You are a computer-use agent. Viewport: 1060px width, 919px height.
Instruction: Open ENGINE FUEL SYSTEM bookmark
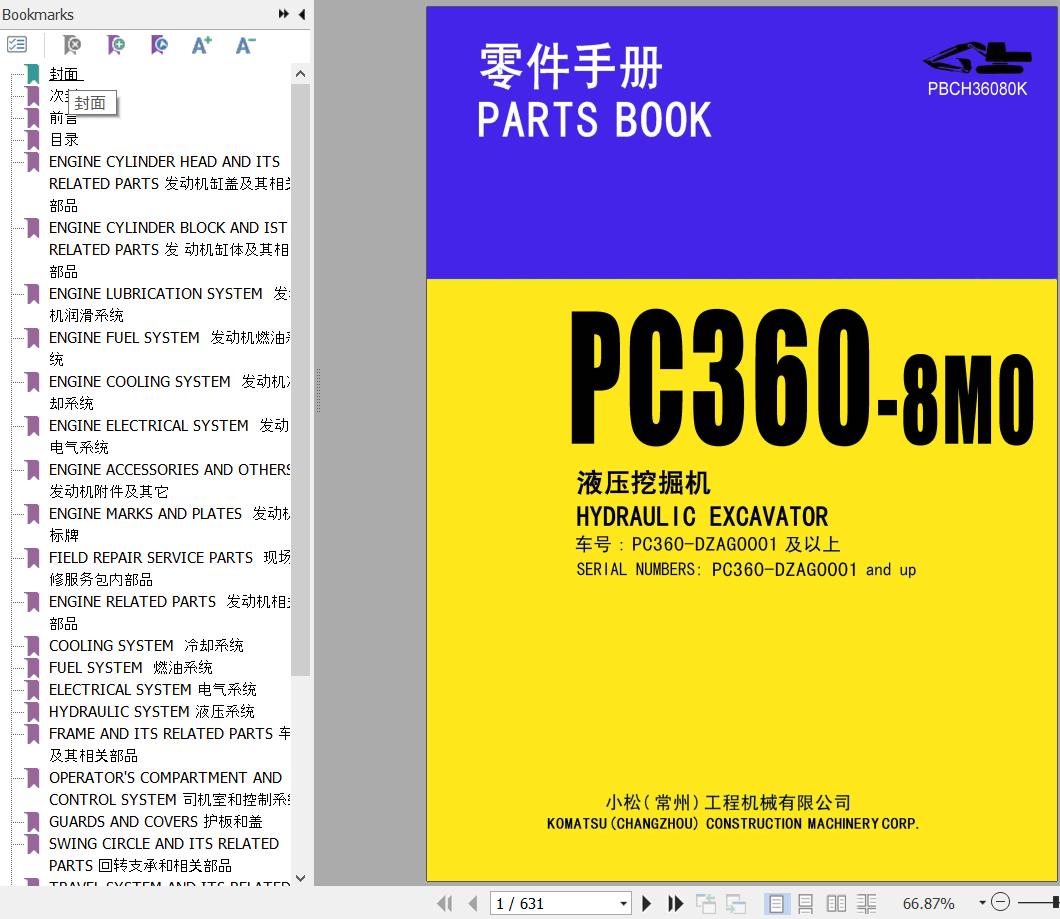point(169,348)
